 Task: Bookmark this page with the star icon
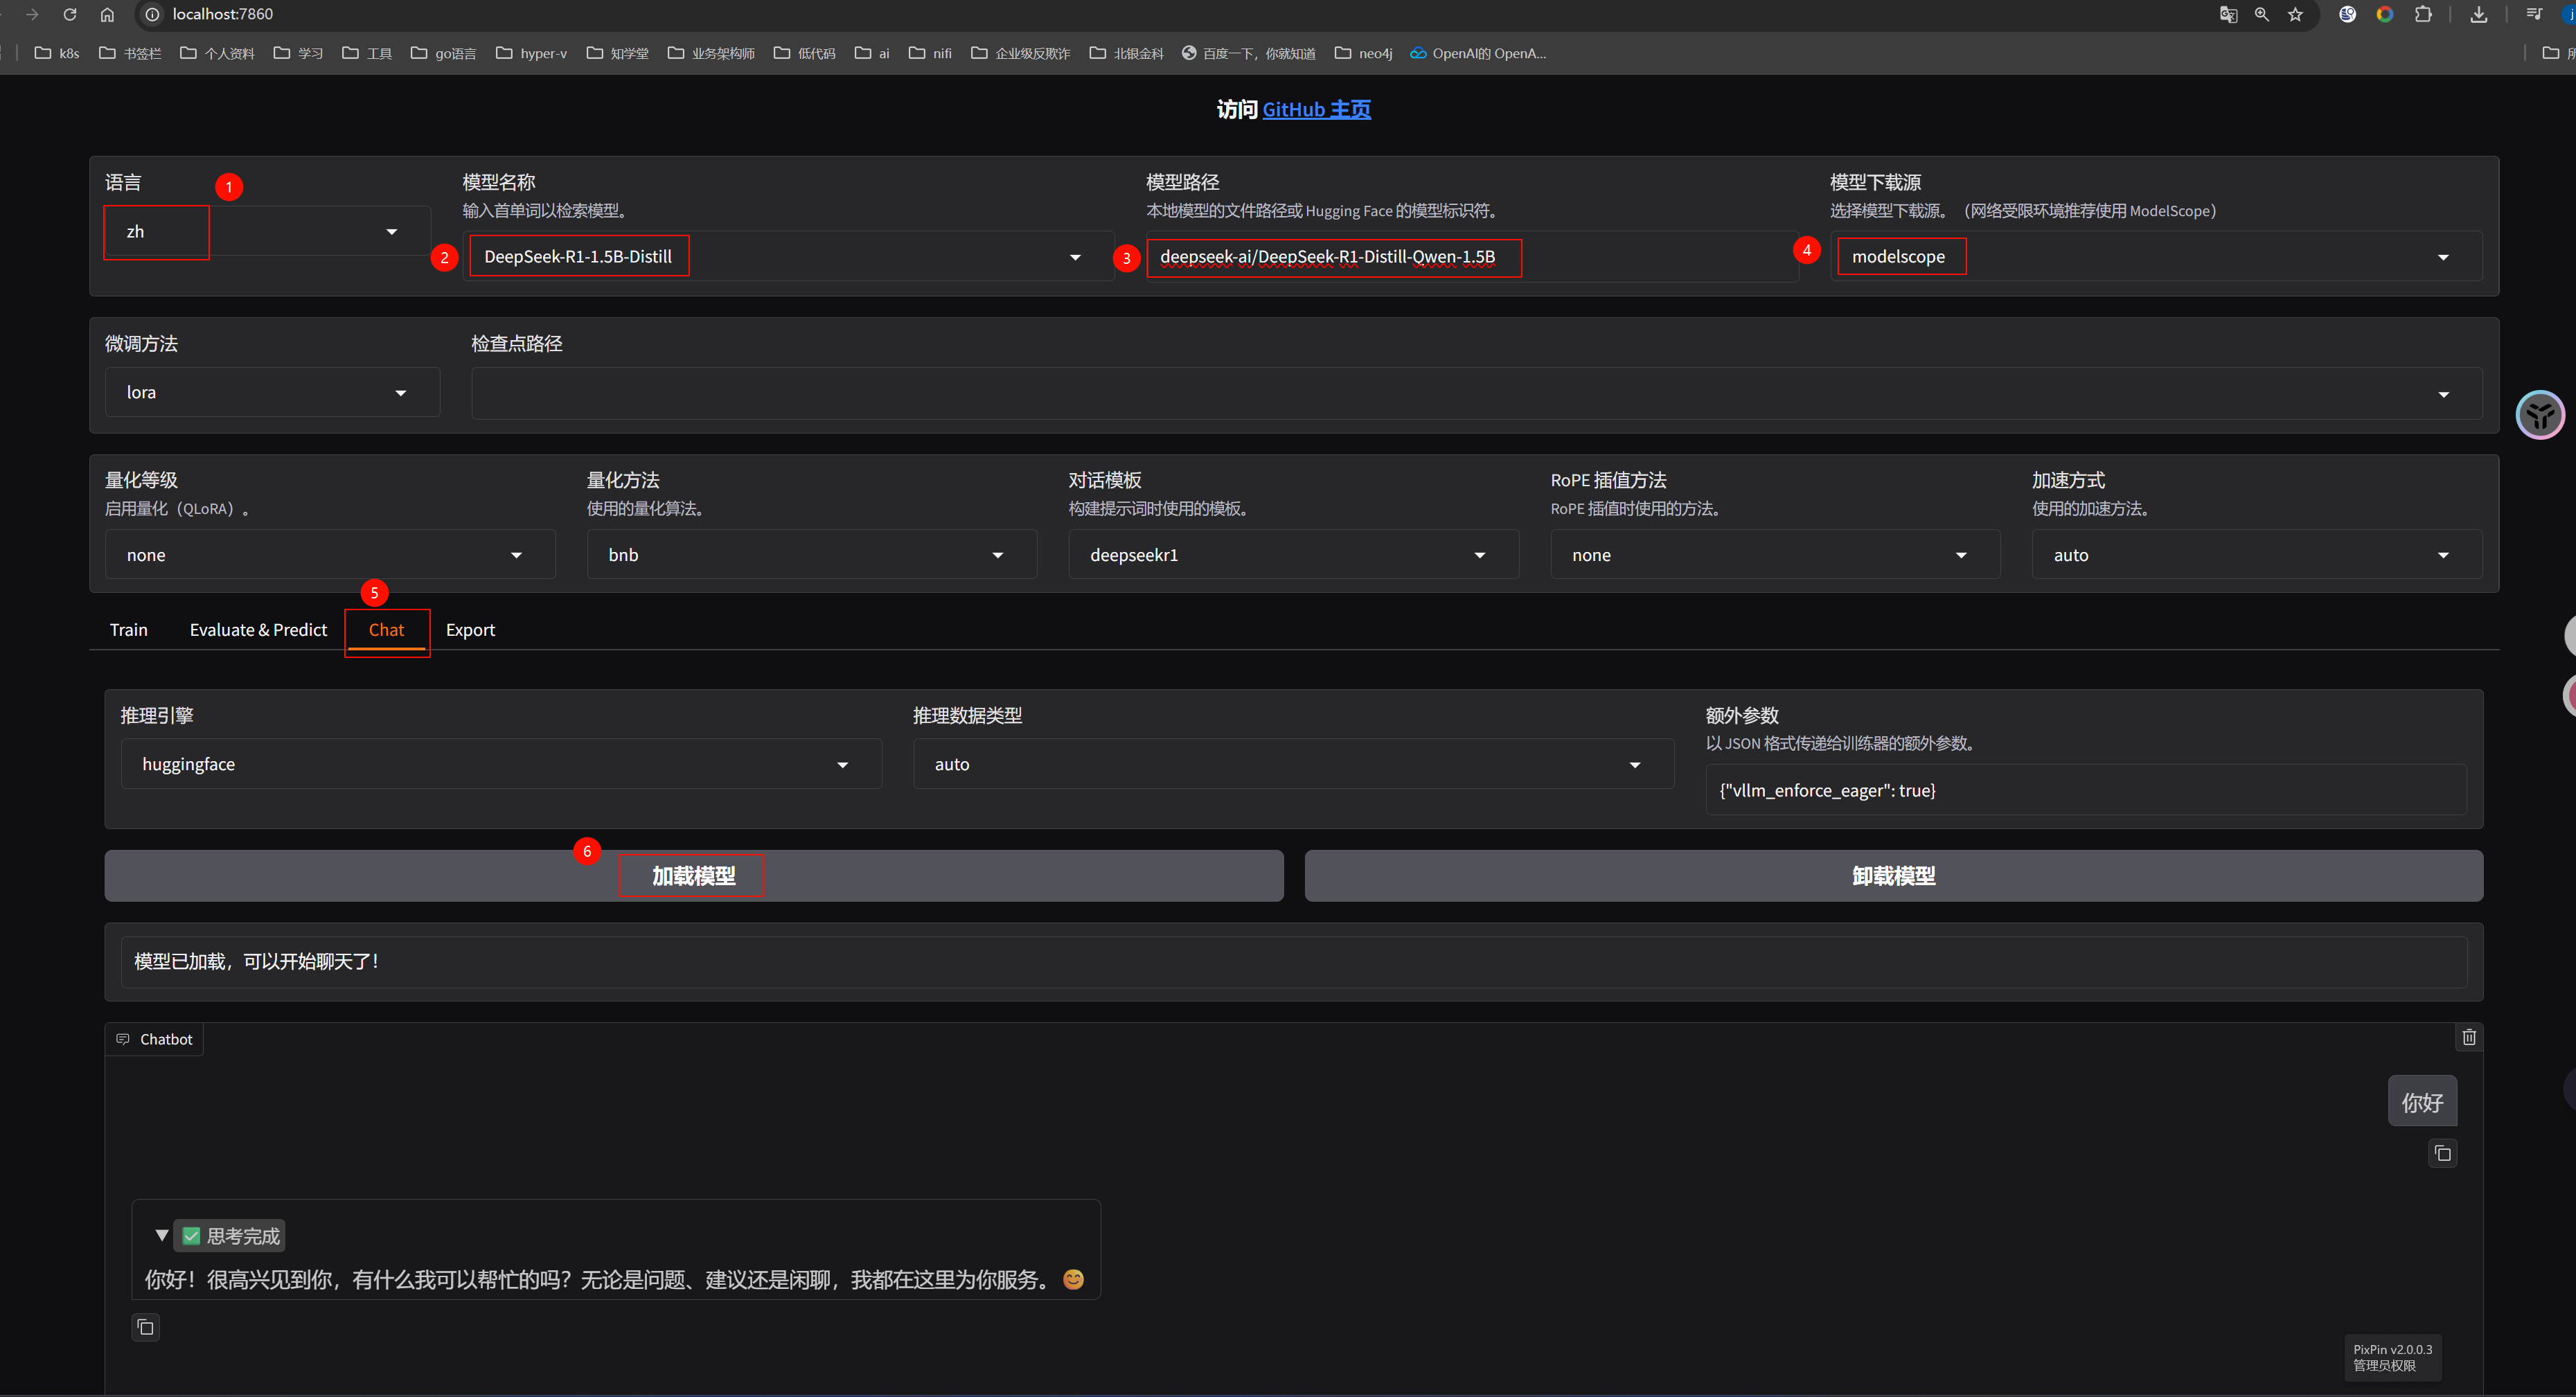coord(2295,14)
